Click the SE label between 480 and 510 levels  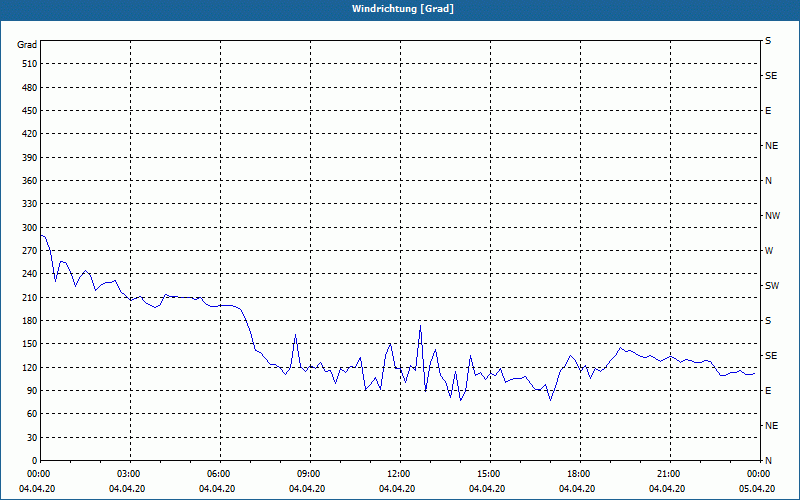(x=771, y=76)
